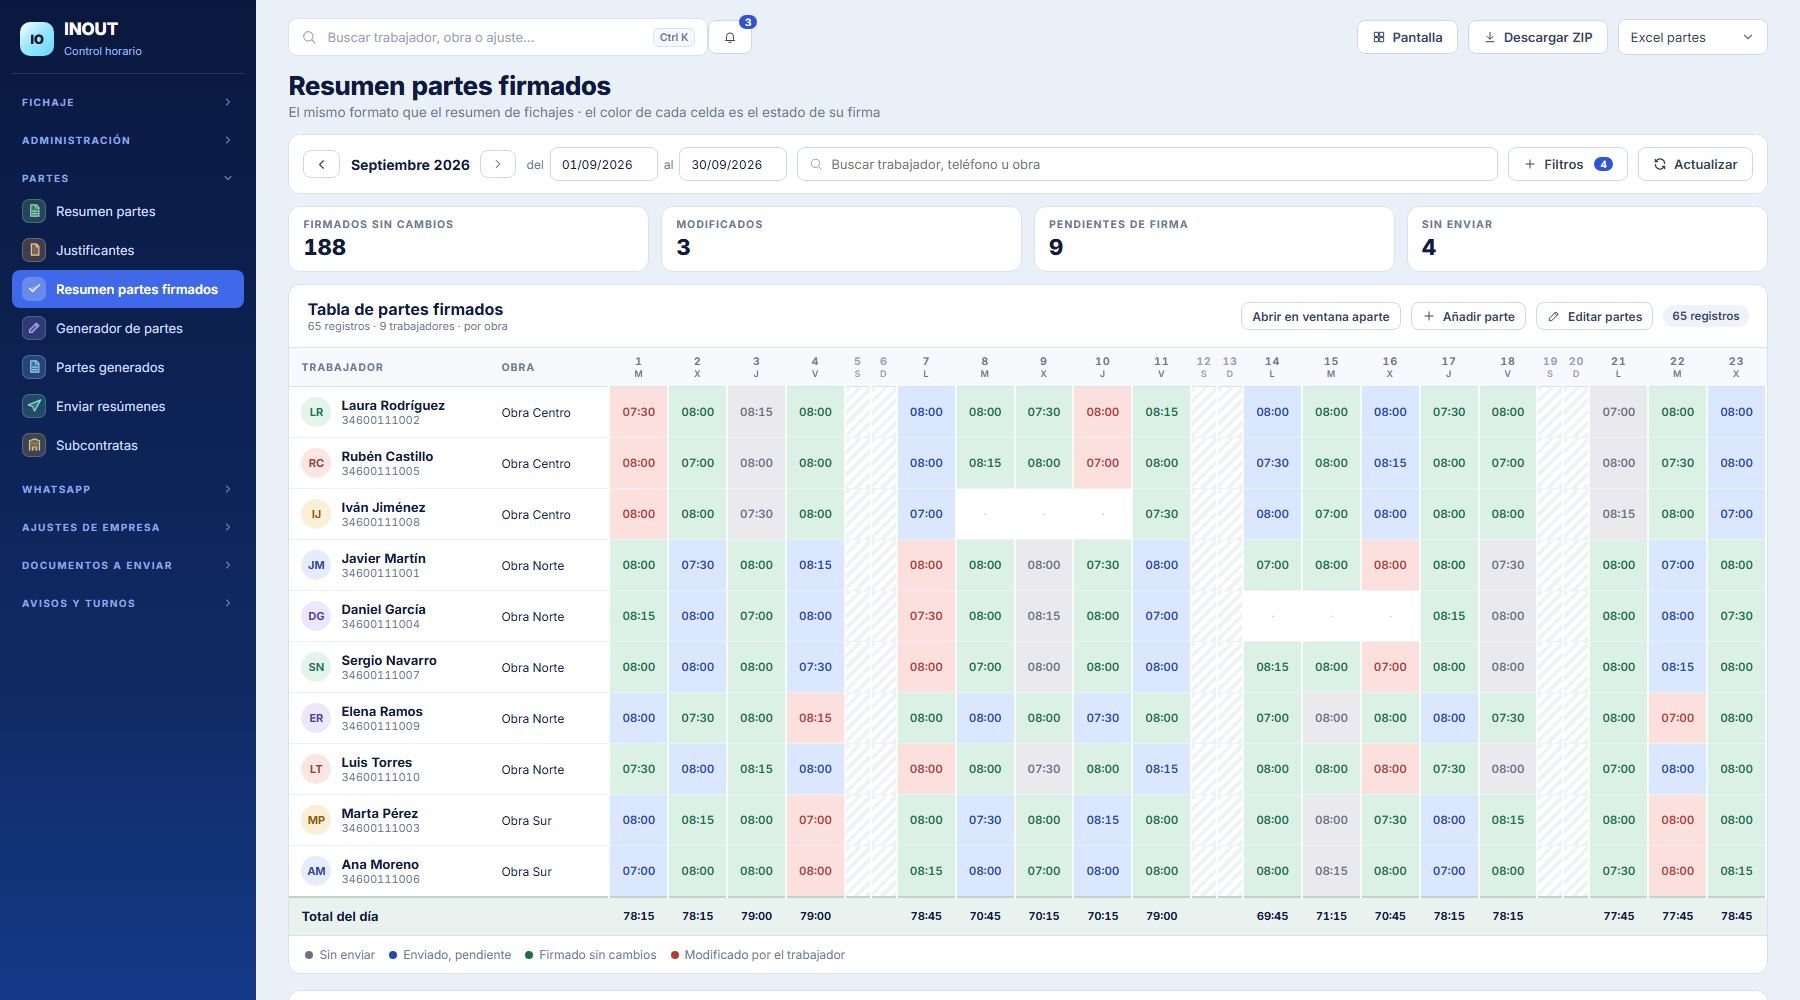Click Justificantes sidebar icon
The image size is (1800, 1000).
coord(35,250)
